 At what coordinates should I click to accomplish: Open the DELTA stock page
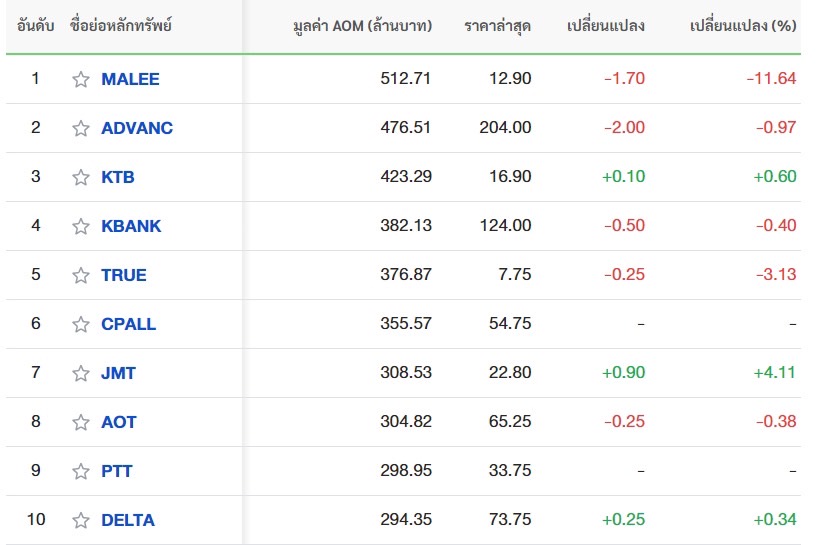127,520
